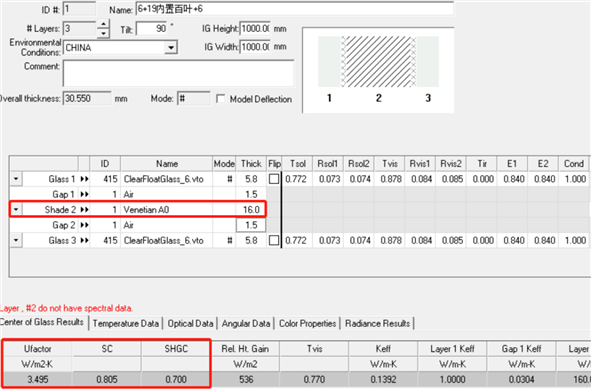Screen dimensions: 591x389
Task: Open library picker arrows for Shade 2
Action: [x=84, y=210]
